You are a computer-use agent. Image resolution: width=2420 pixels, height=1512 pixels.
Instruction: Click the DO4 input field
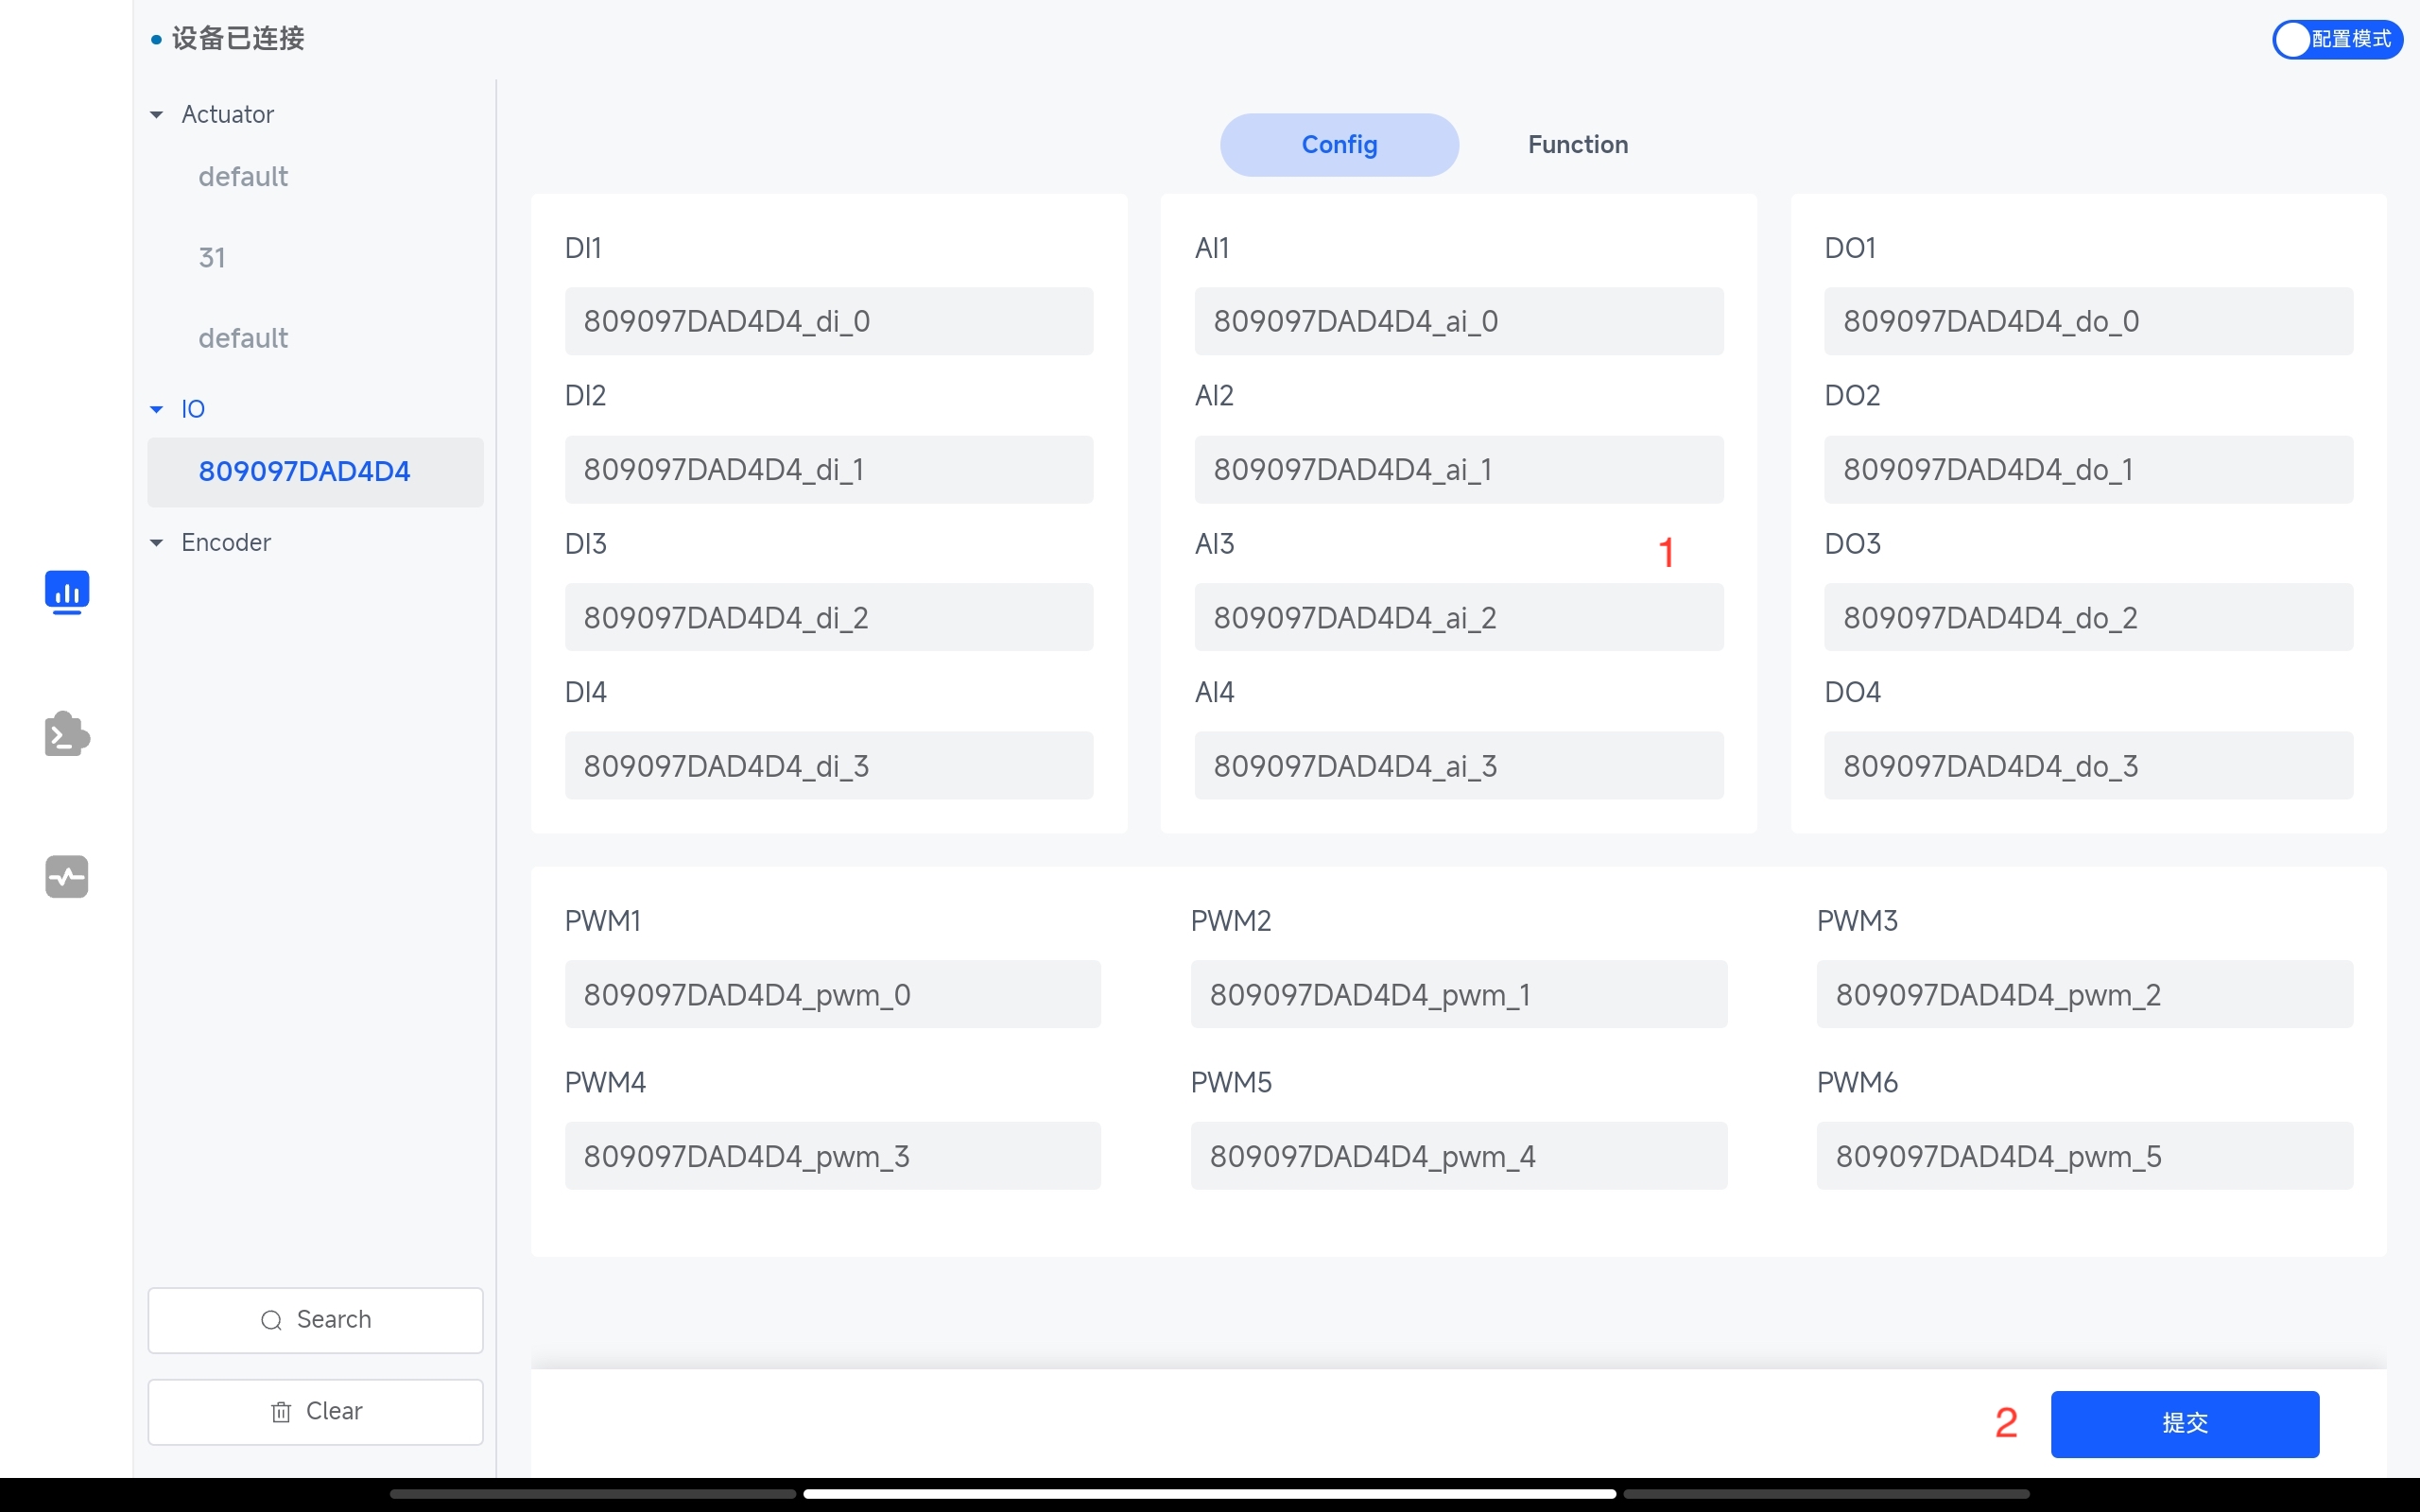tap(2089, 765)
